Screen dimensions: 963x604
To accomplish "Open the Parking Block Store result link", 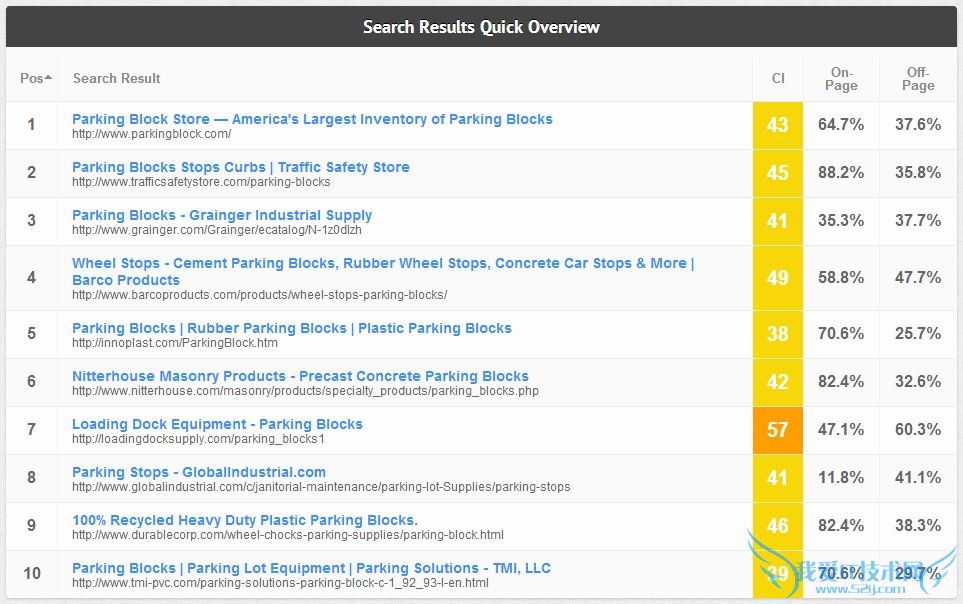I will pyautogui.click(x=312, y=119).
